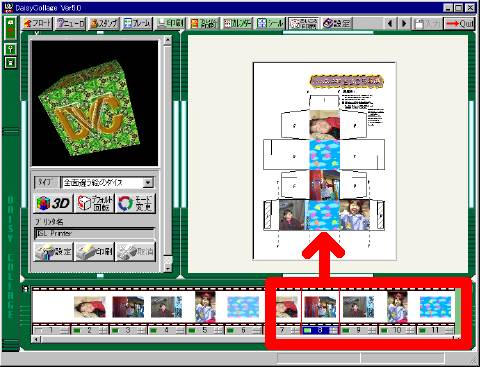Image resolution: width=480 pixels, height=367 pixels.
Task: Click the printer 印刷 button below printer name
Action: click(95, 252)
